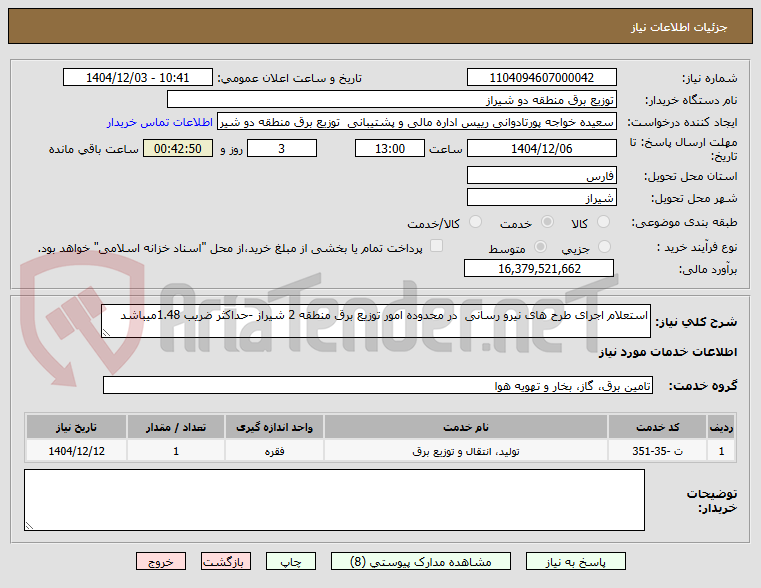Screen dimensions: 761x588
Task: Choose the متوسط purchase process option
Action: (540, 246)
